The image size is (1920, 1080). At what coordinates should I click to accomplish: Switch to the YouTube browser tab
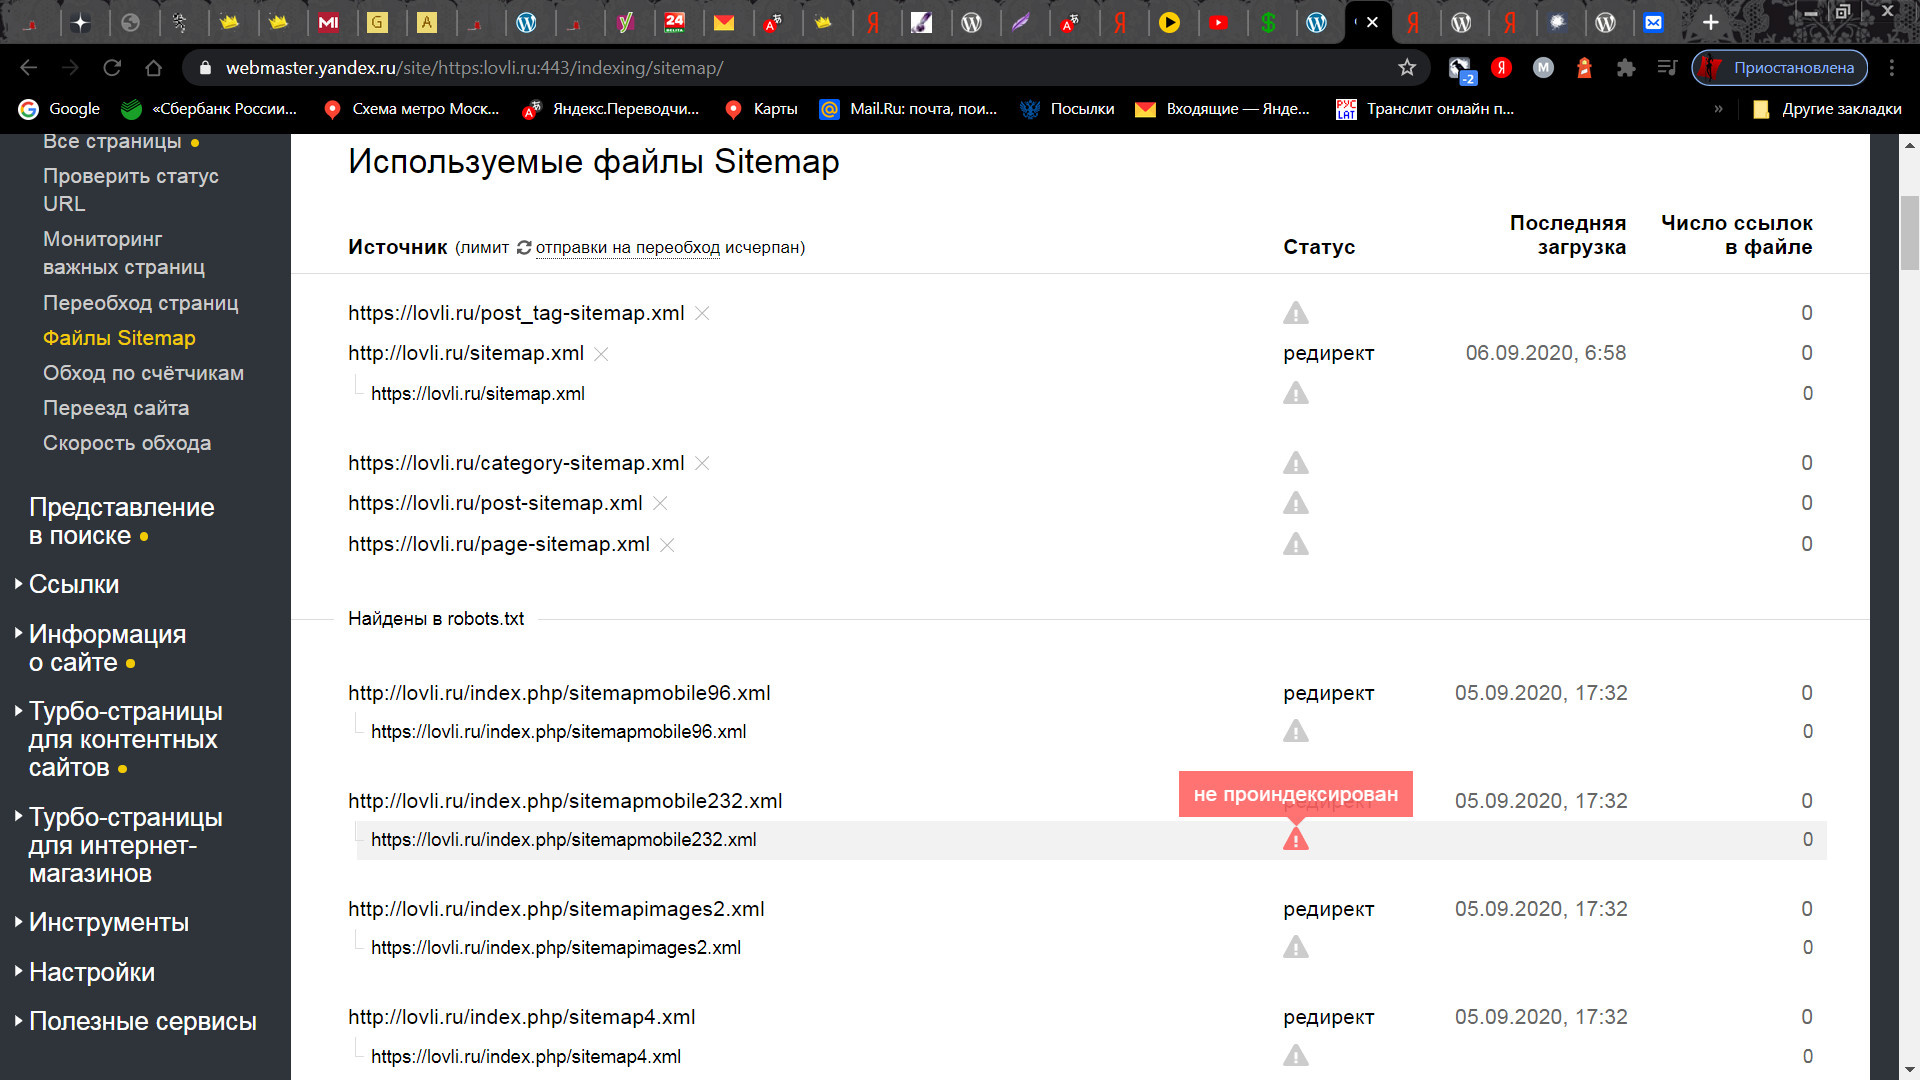coord(1218,22)
